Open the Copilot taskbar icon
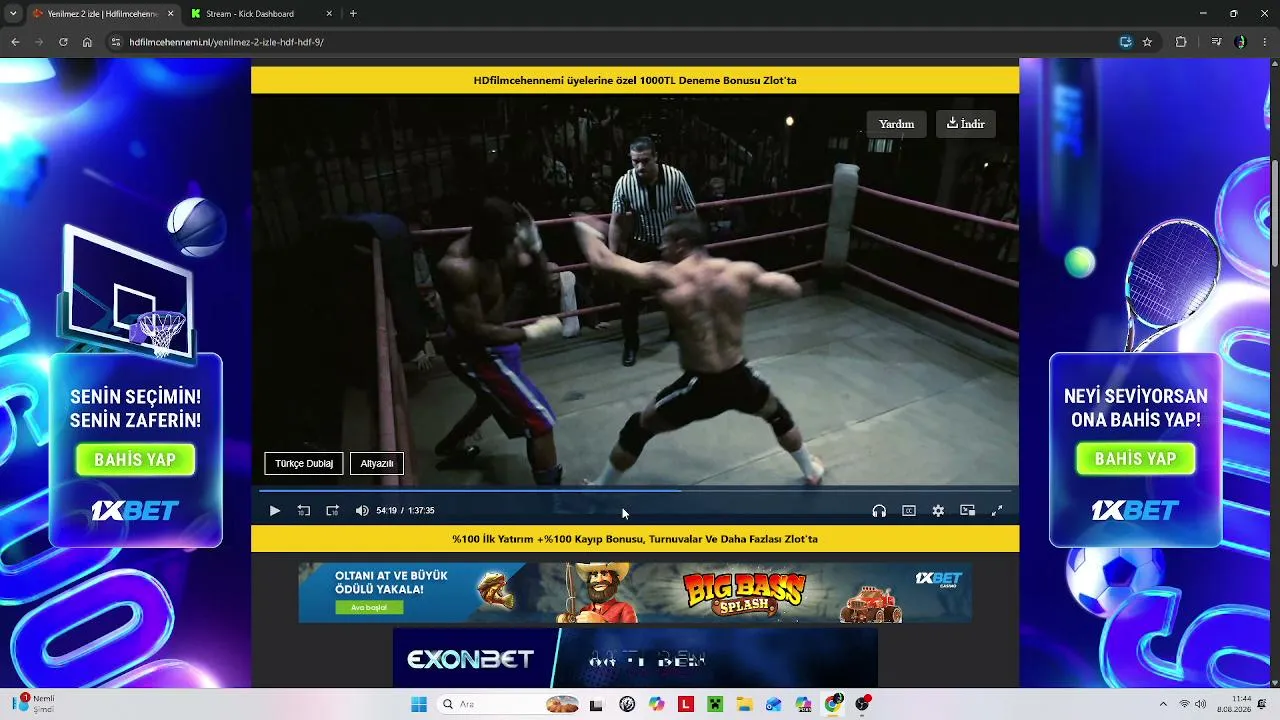Screen dimensions: 1280x720 (656, 704)
